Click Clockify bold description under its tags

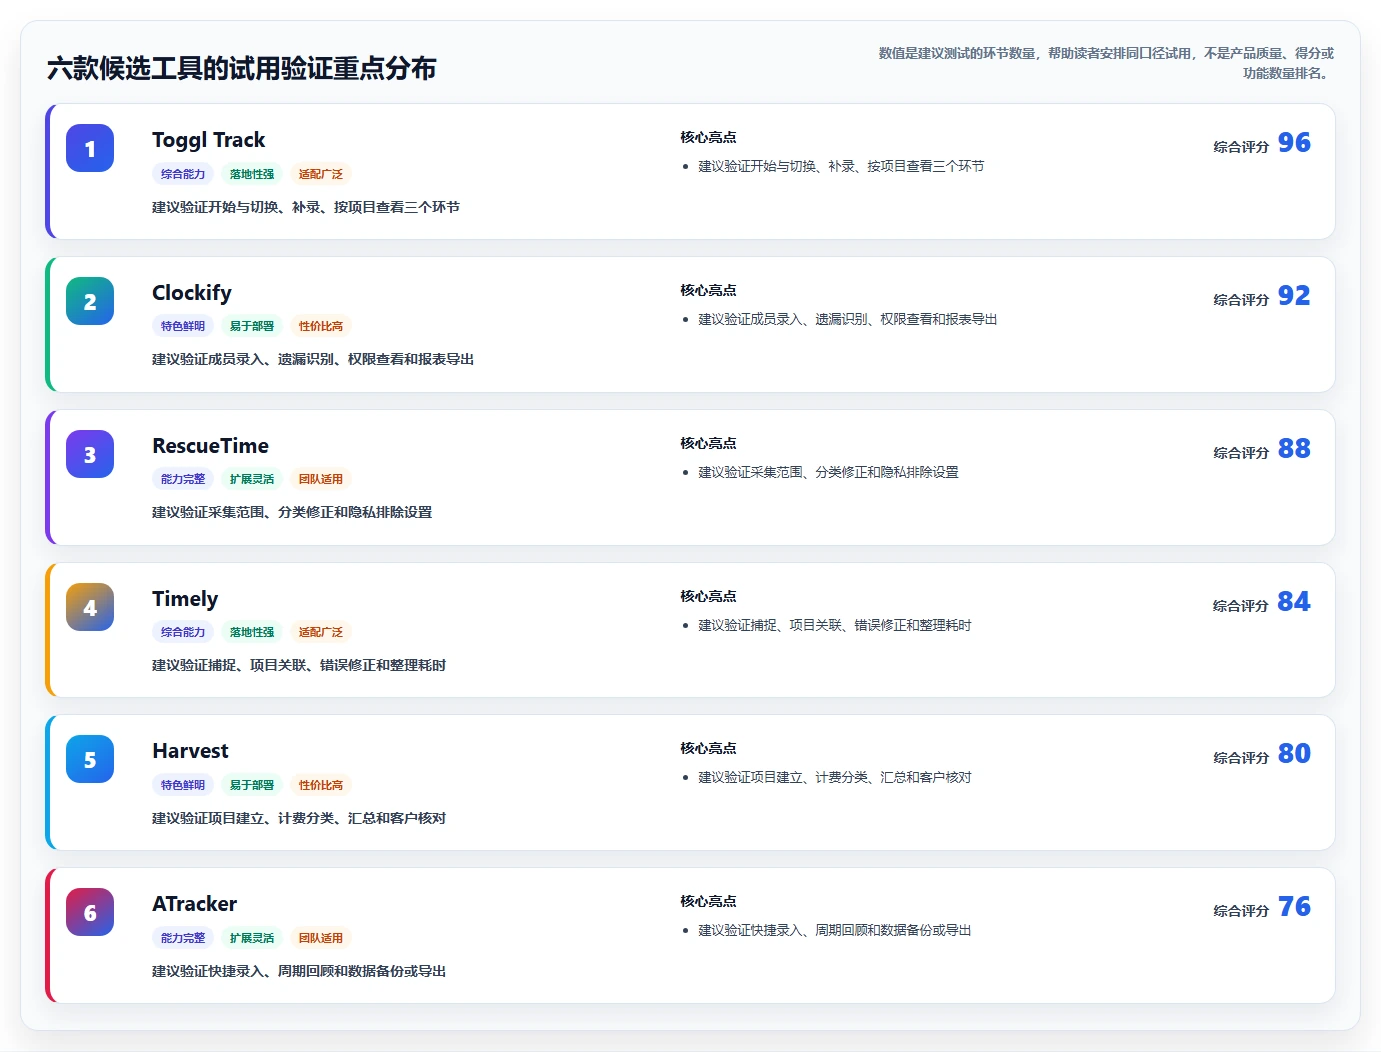(313, 359)
